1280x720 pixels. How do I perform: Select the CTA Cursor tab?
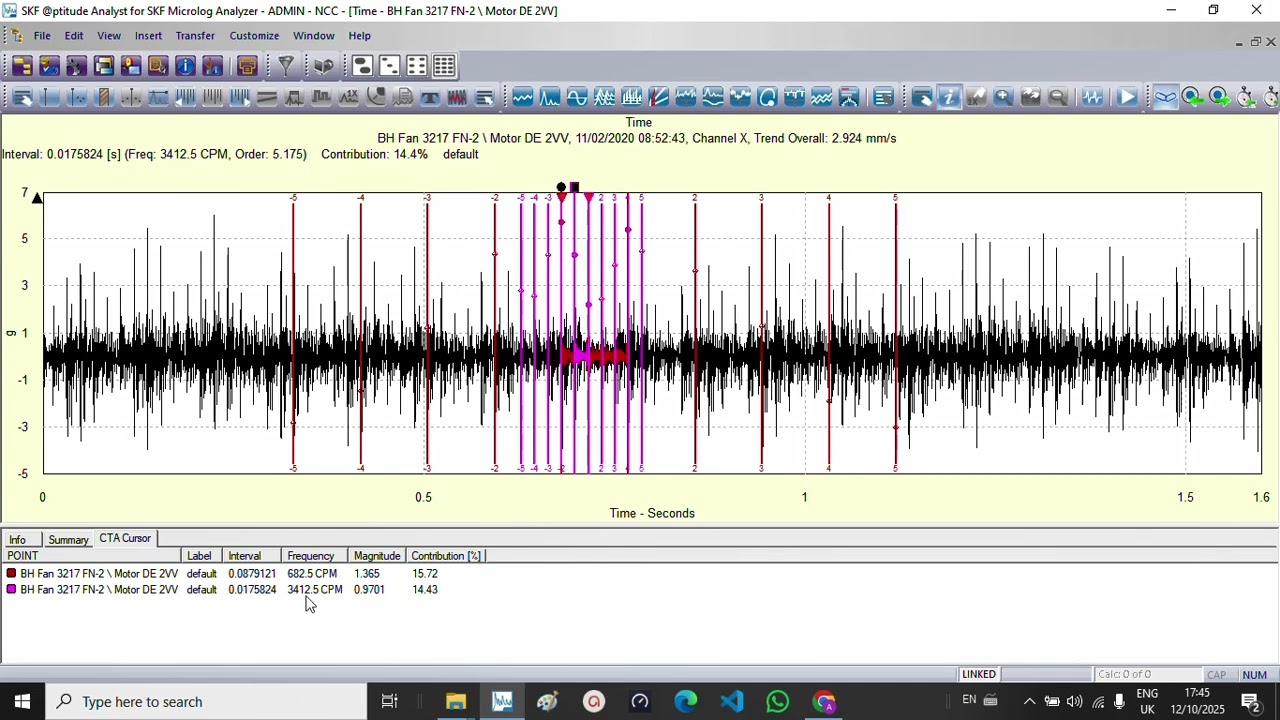tap(125, 539)
